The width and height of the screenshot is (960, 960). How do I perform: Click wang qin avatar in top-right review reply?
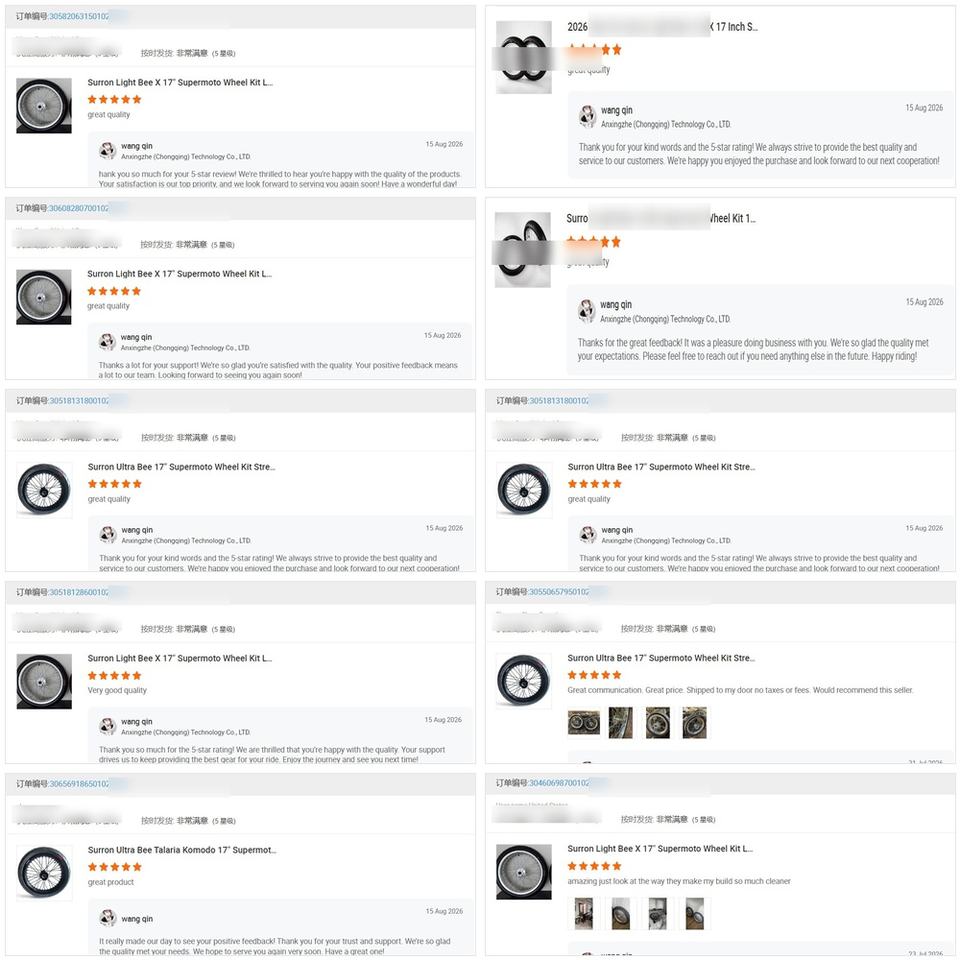pos(587,116)
